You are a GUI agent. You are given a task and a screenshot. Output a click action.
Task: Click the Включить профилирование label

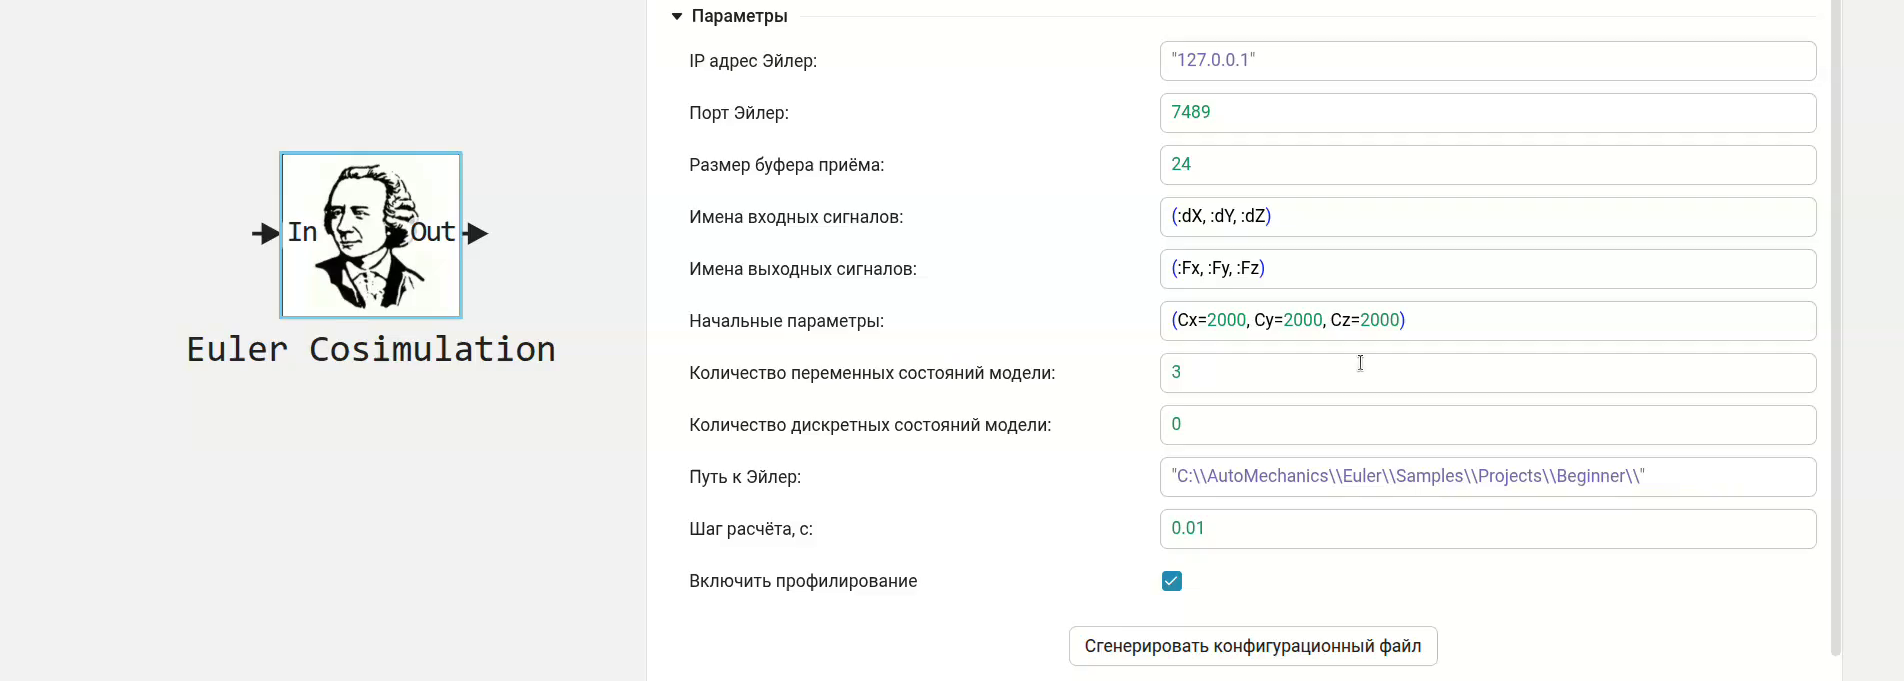802,581
